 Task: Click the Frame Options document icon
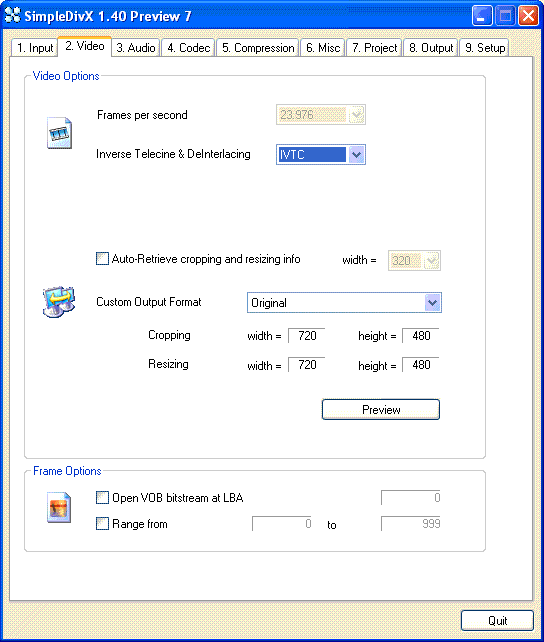click(x=59, y=508)
